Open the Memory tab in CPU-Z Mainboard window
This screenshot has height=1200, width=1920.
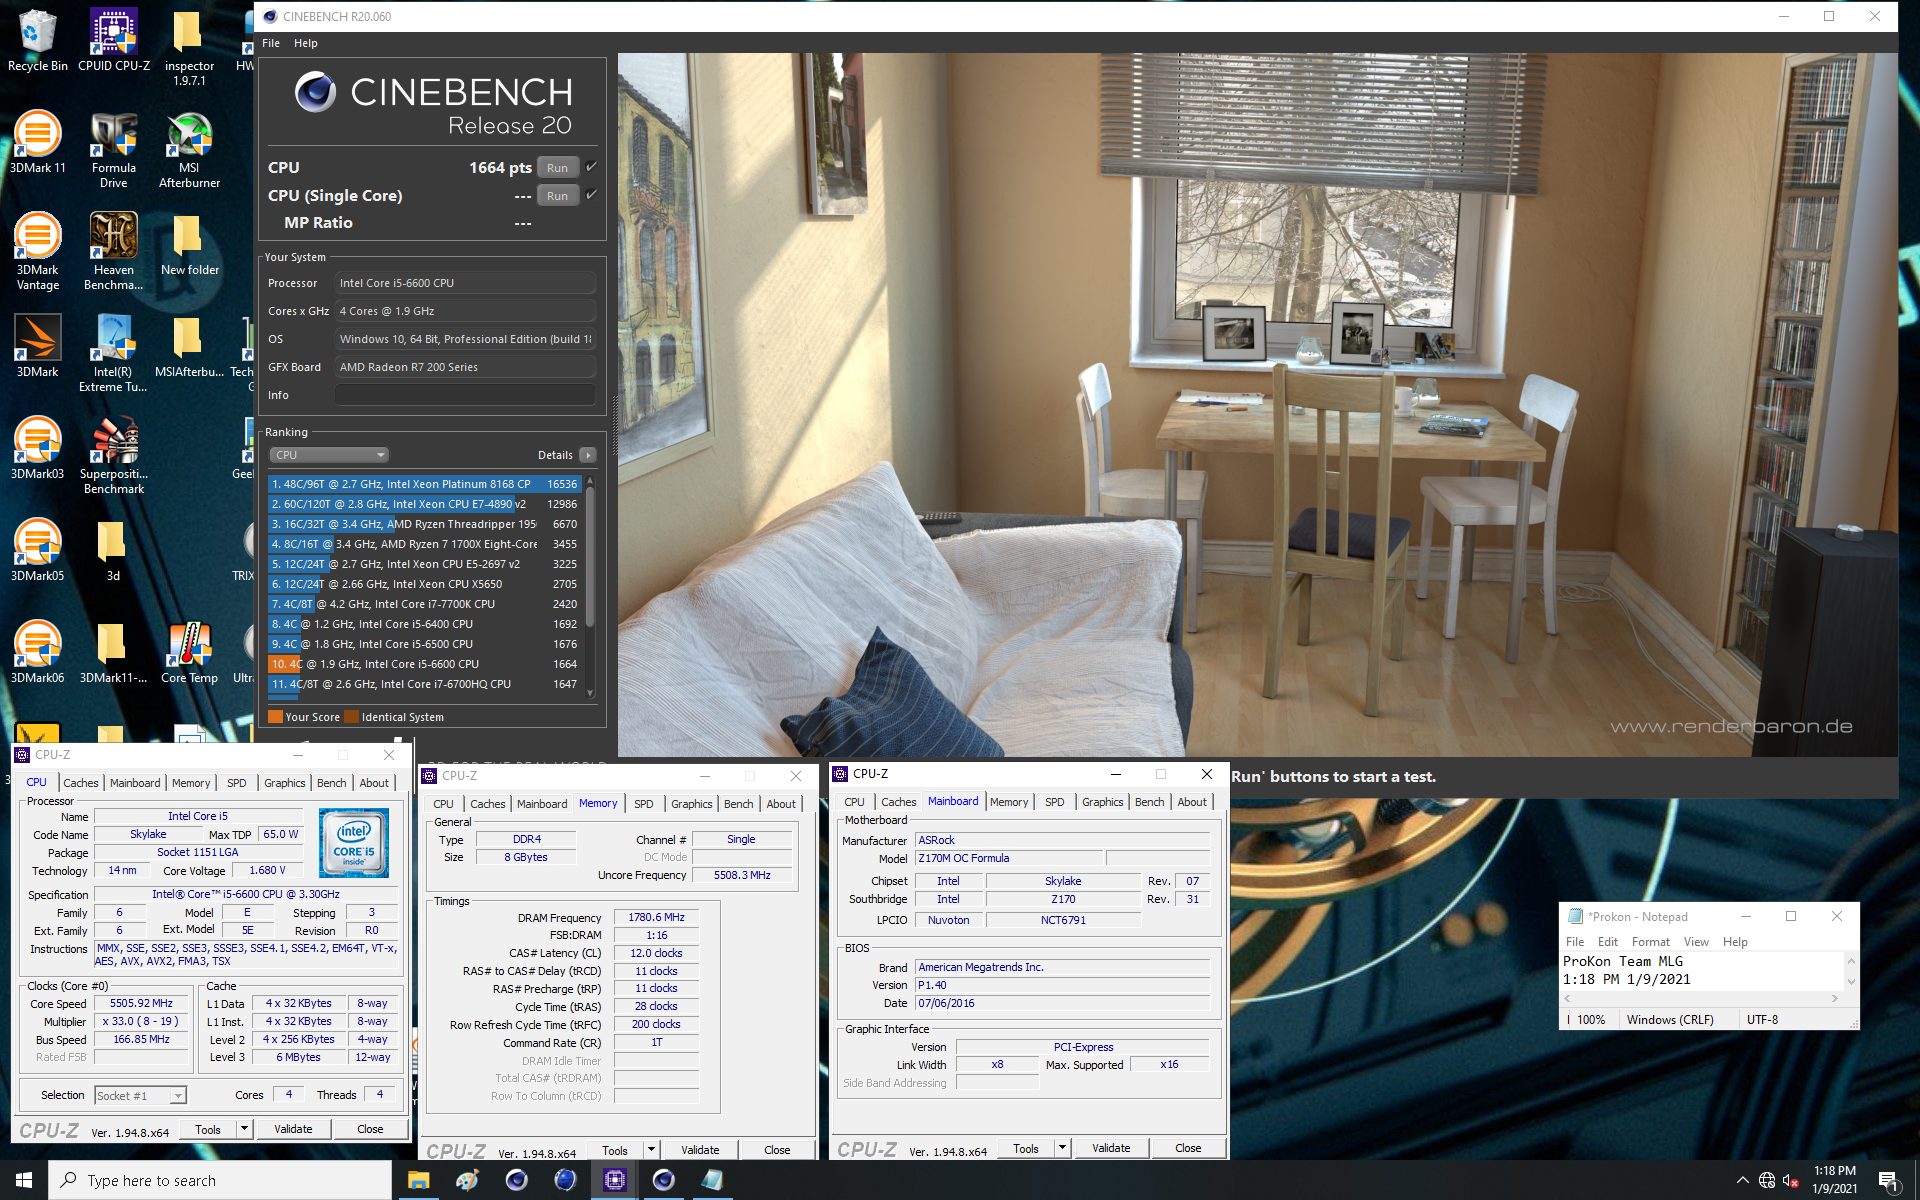click(1009, 802)
